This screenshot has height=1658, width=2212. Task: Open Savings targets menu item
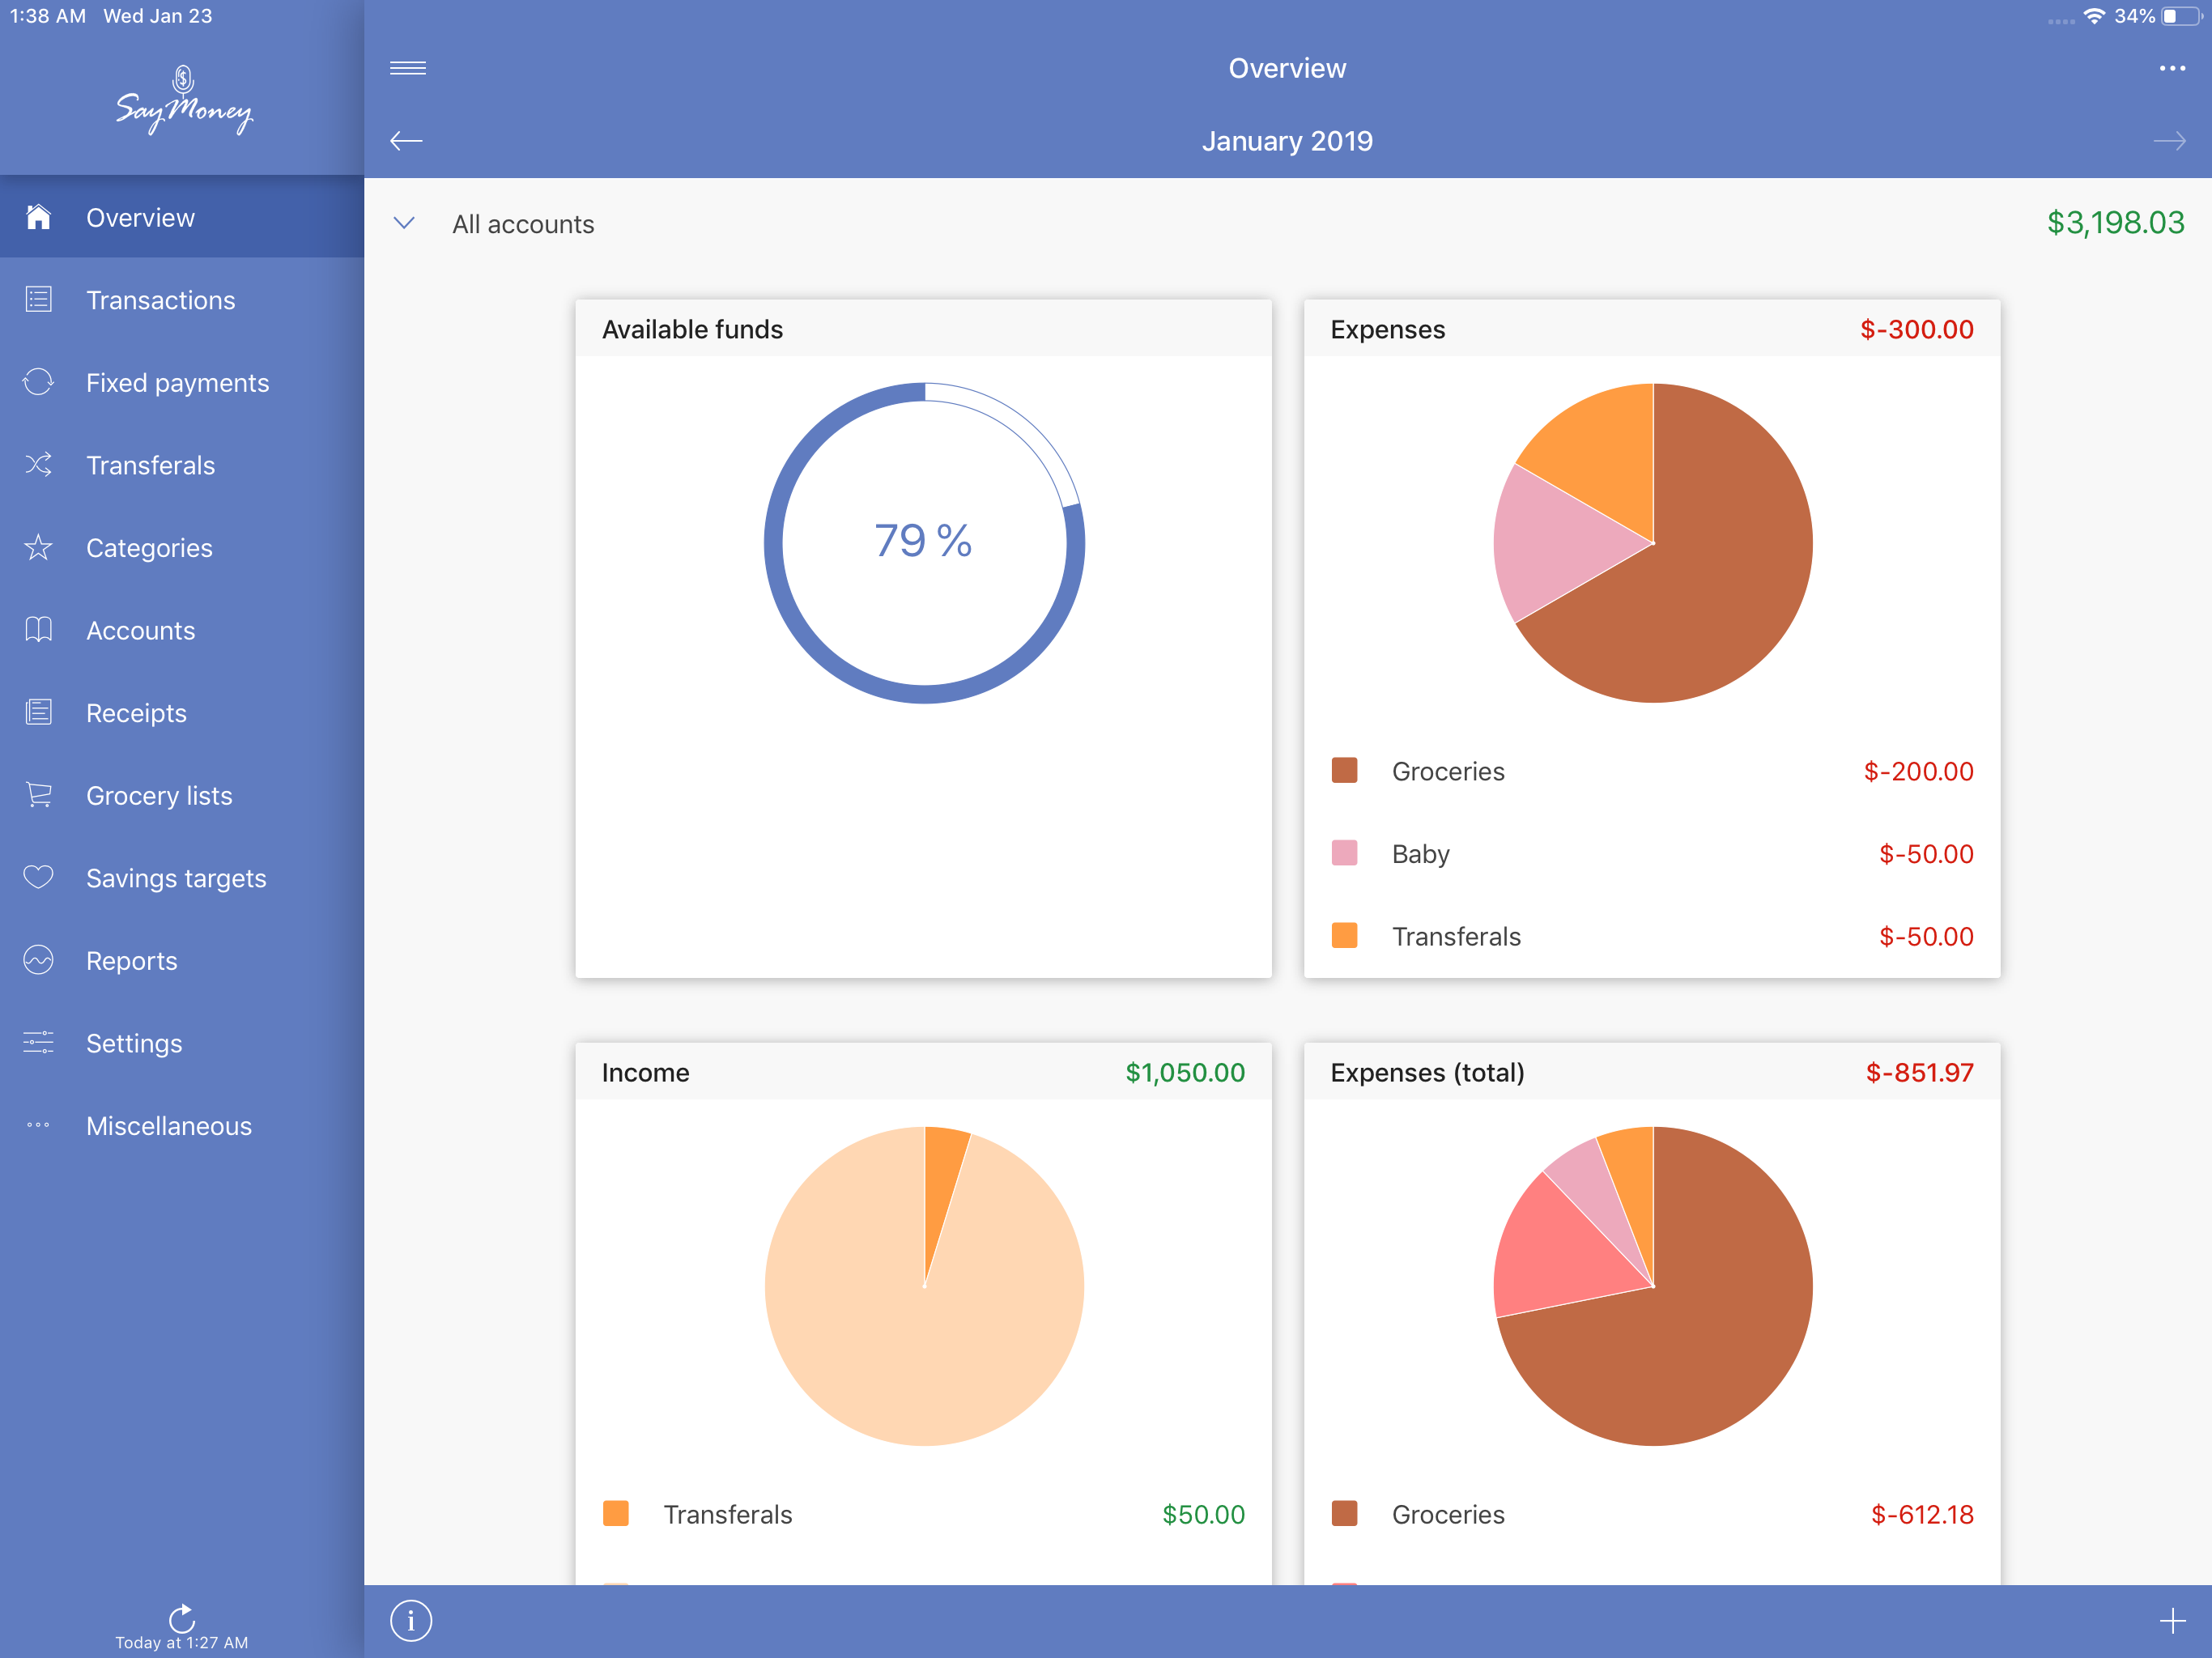tap(182, 878)
